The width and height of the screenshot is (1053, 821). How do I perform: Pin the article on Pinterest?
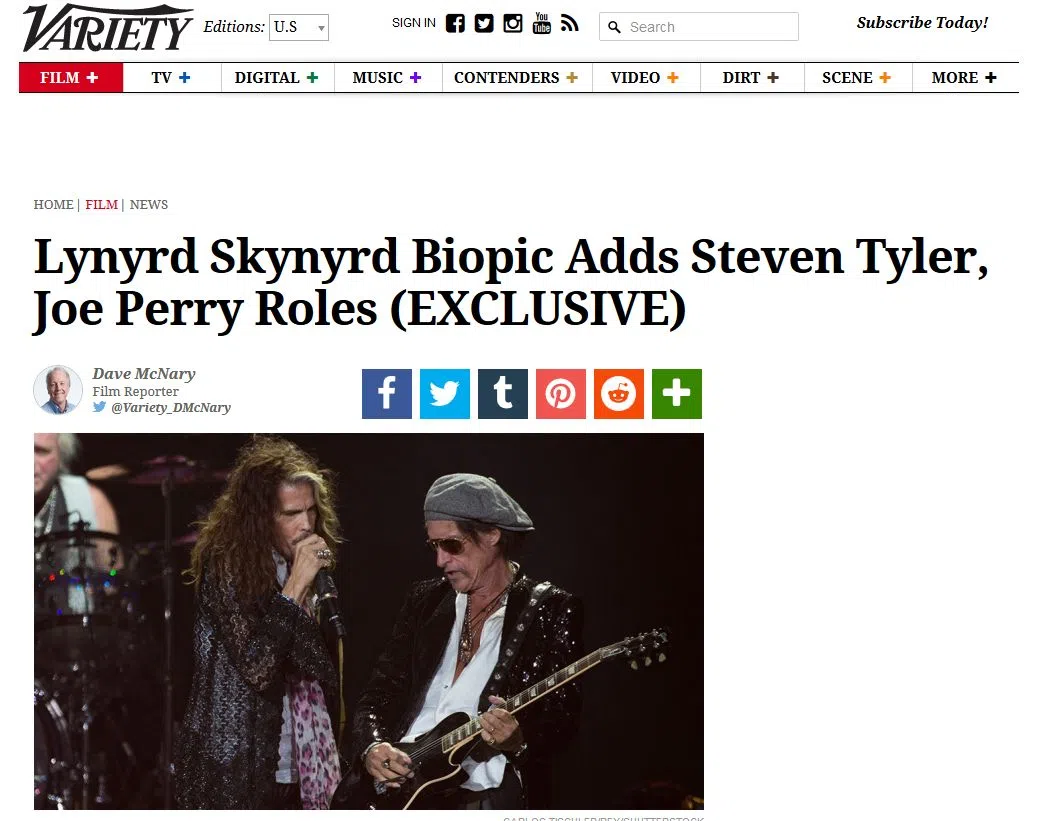pos(561,393)
